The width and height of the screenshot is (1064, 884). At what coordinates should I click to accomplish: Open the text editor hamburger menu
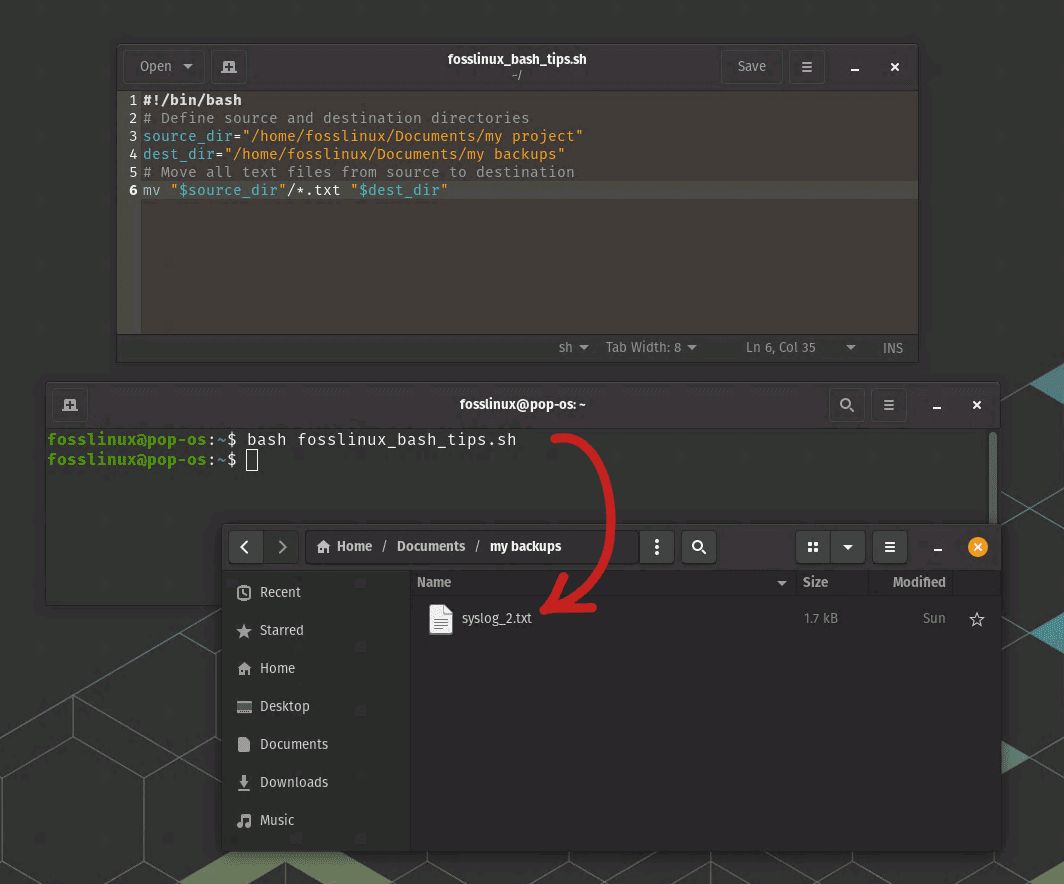(x=807, y=67)
